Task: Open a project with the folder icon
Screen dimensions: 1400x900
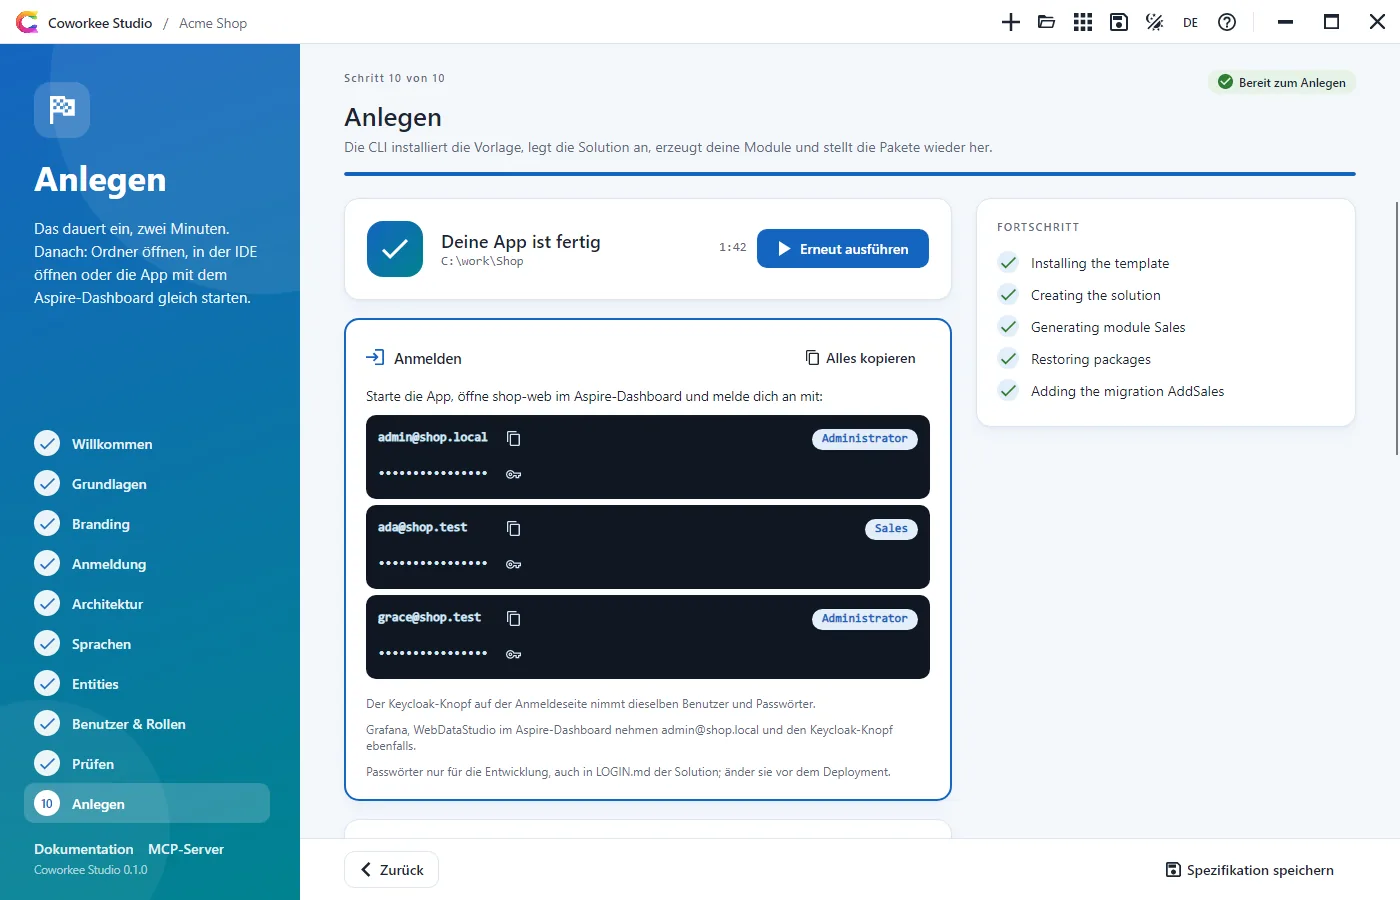Action: coord(1047,22)
